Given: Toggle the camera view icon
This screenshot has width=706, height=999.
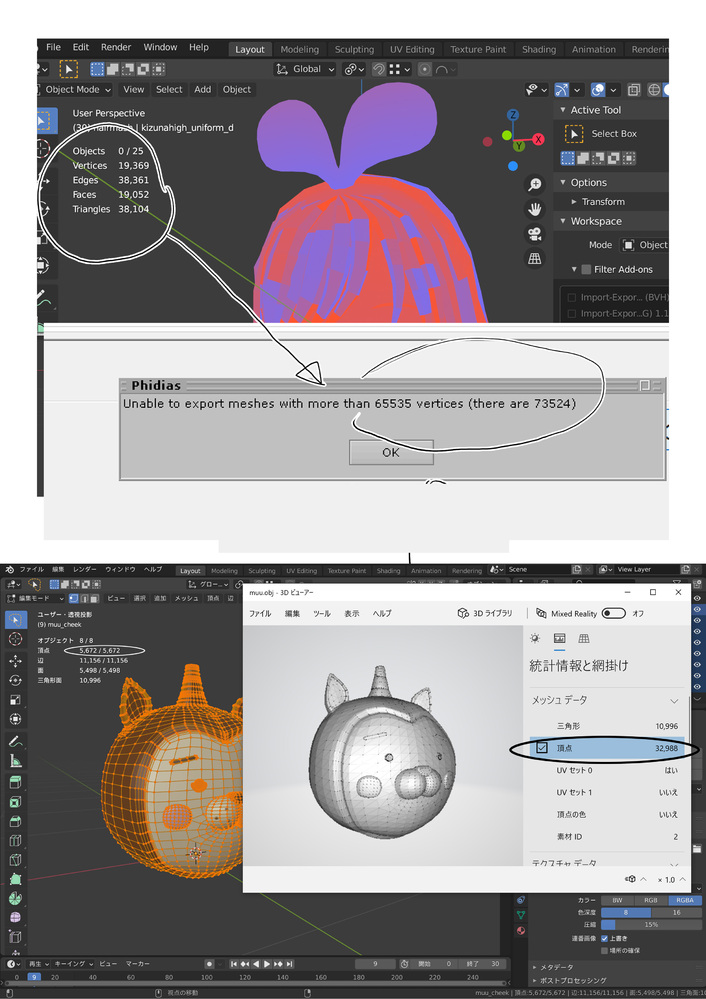Looking at the screenshot, I should click(535, 234).
